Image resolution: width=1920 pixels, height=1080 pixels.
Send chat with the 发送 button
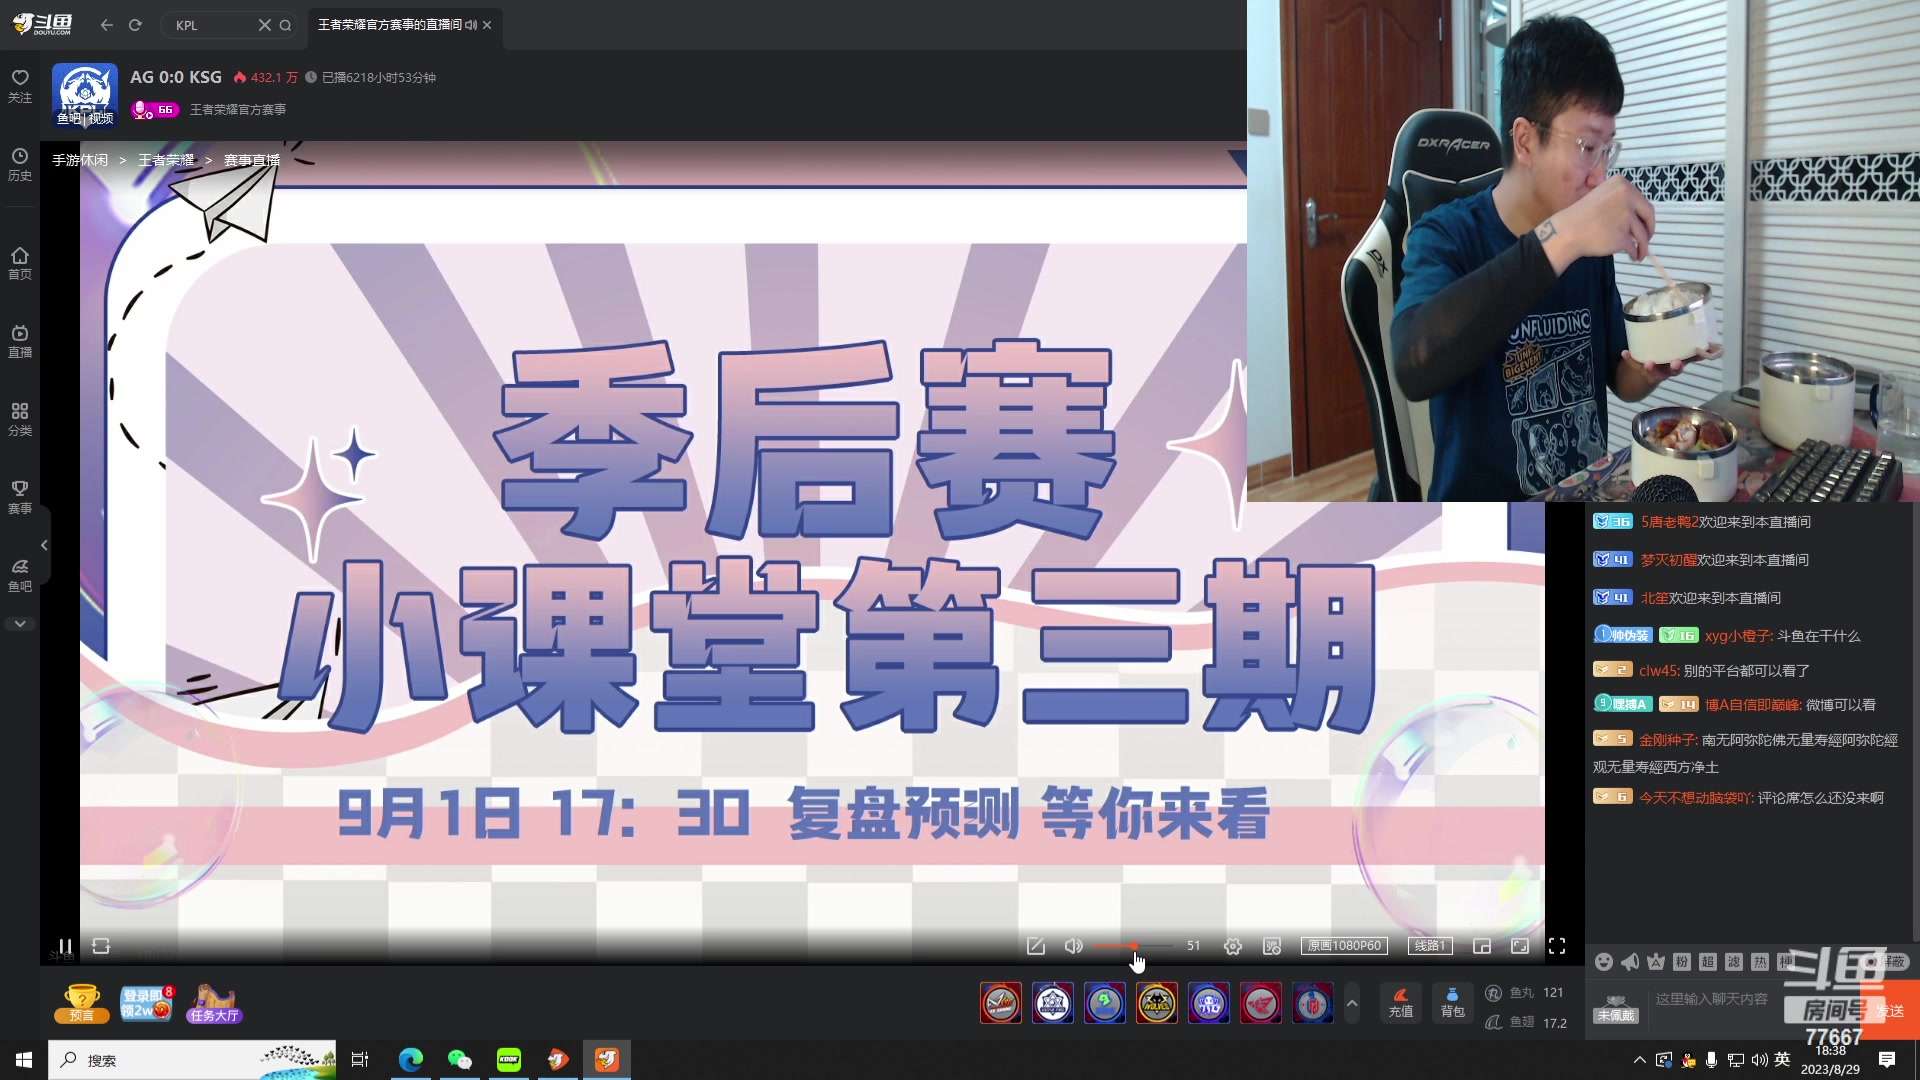[x=1891, y=1011]
